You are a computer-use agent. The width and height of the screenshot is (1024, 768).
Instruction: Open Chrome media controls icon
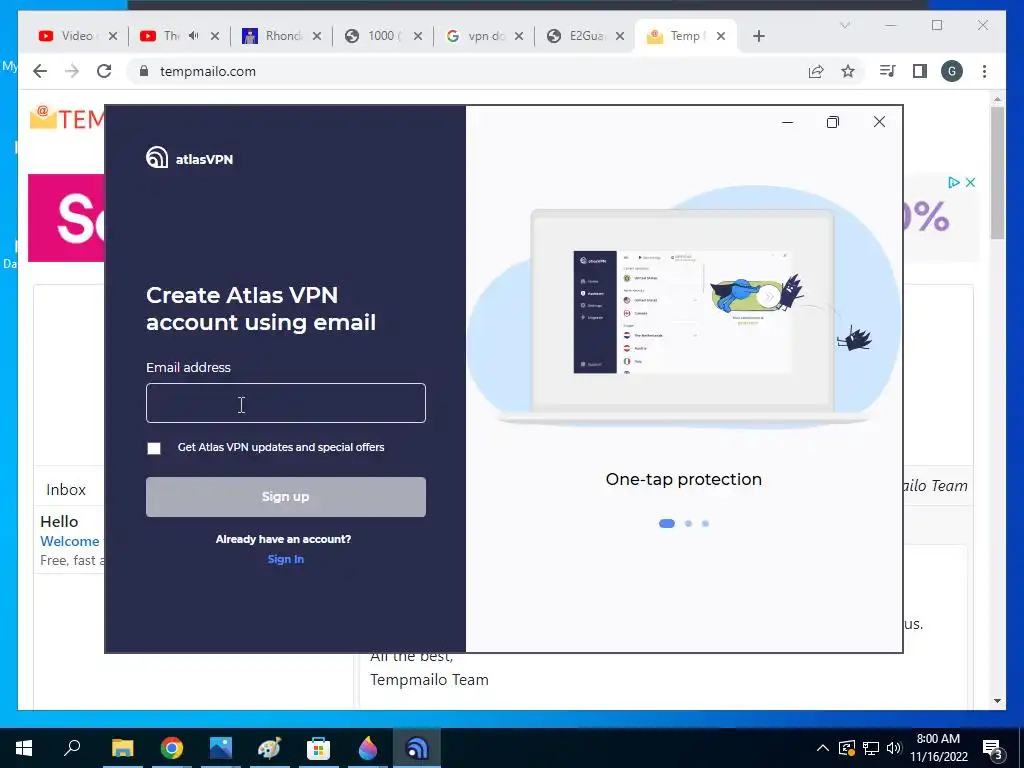[x=888, y=71]
